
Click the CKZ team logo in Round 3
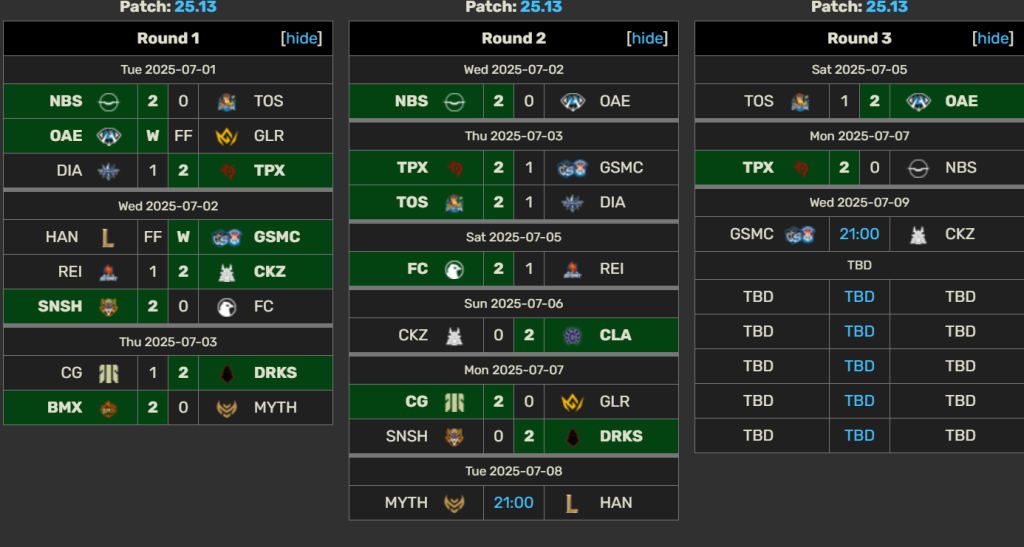(x=918, y=235)
